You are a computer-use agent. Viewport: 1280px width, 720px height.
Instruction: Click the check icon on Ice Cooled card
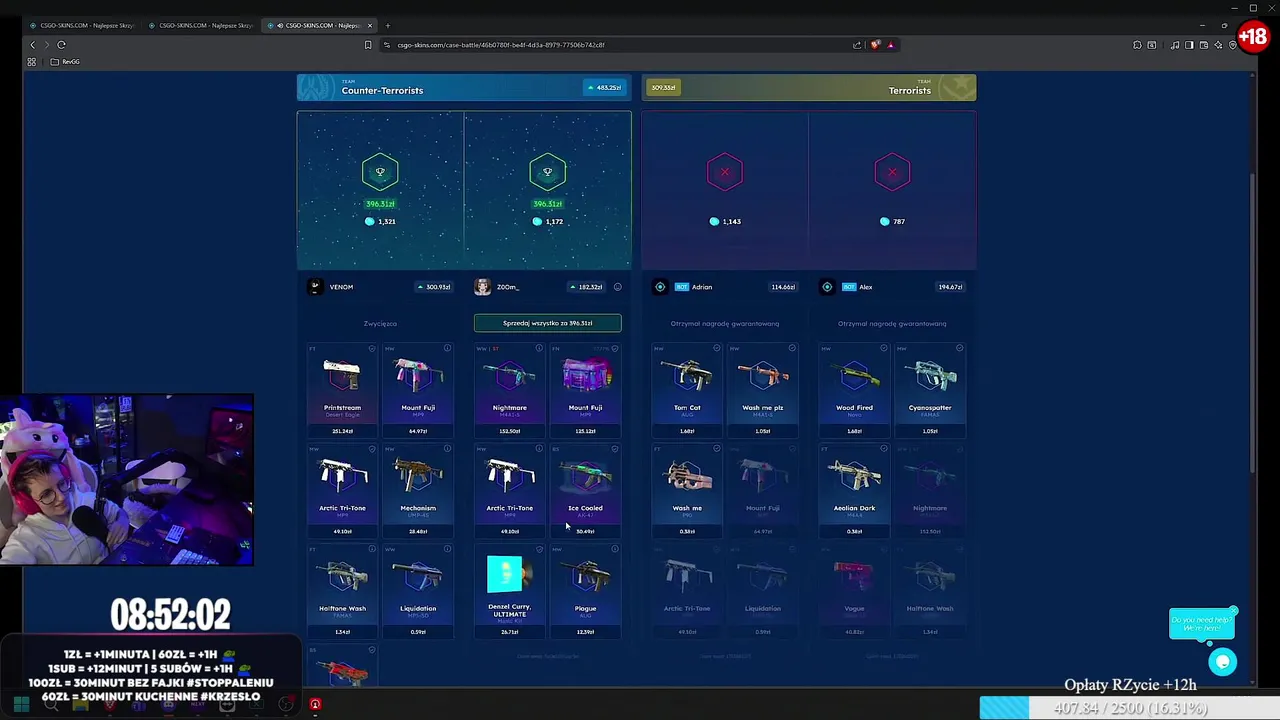615,449
